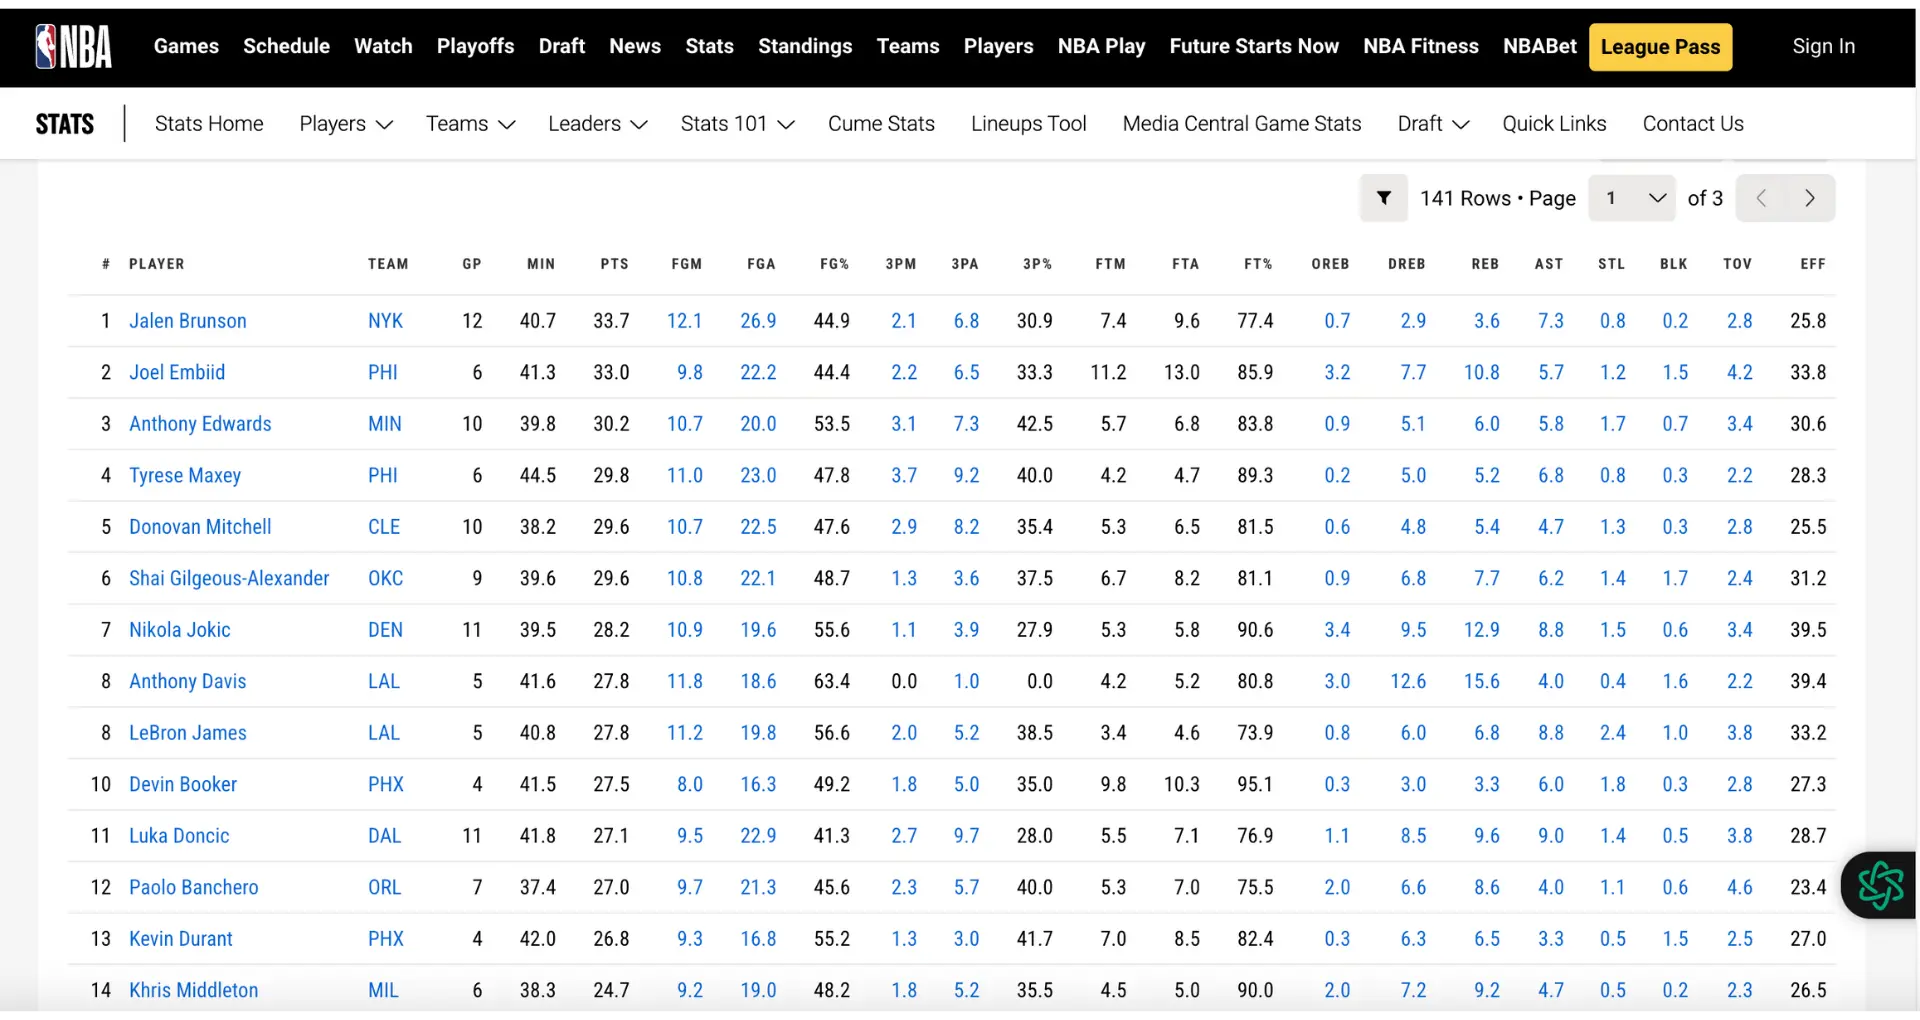Select the page number dropdown
Image resolution: width=1920 pixels, height=1020 pixels.
(1632, 198)
